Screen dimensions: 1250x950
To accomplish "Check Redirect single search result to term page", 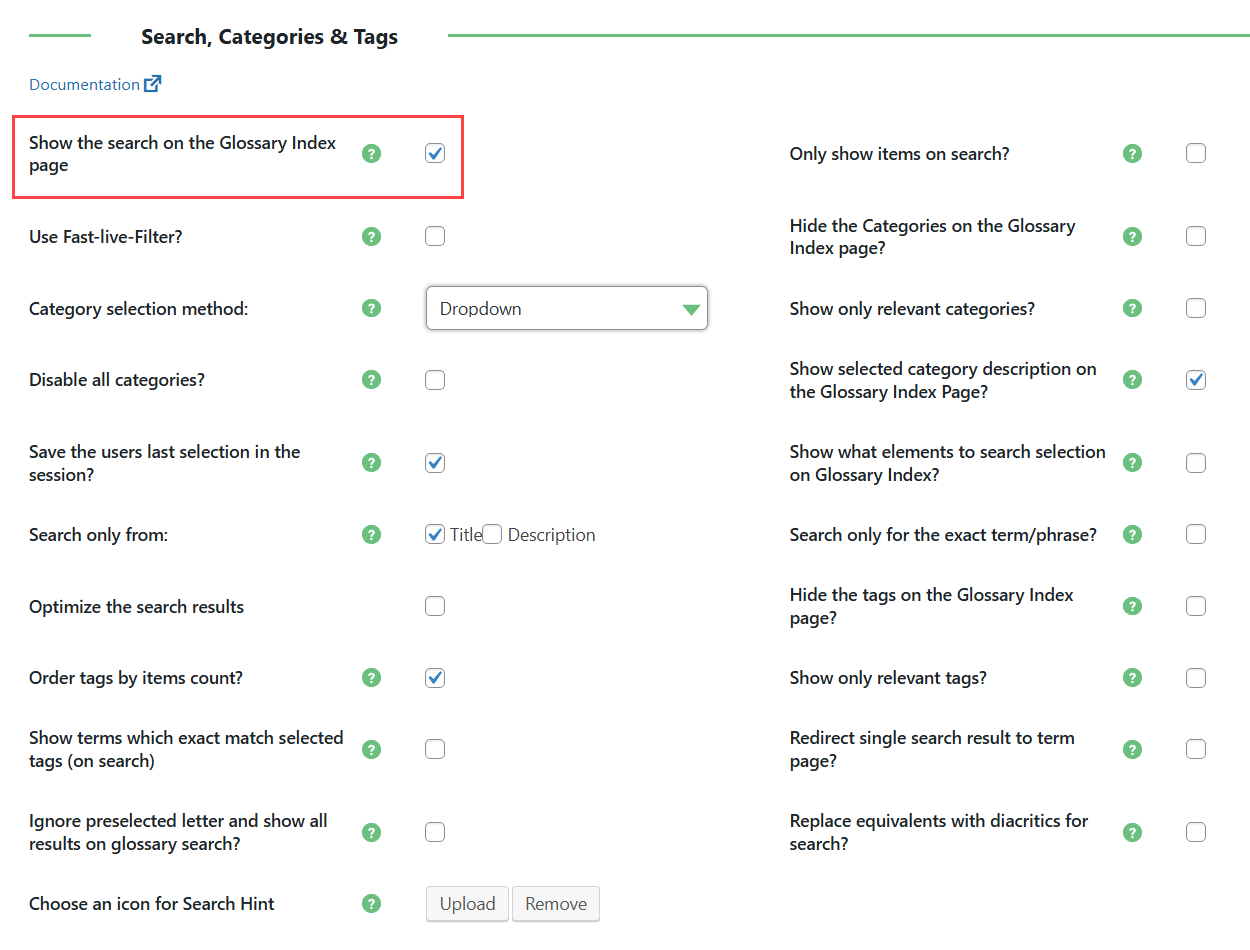I will [x=1196, y=749].
